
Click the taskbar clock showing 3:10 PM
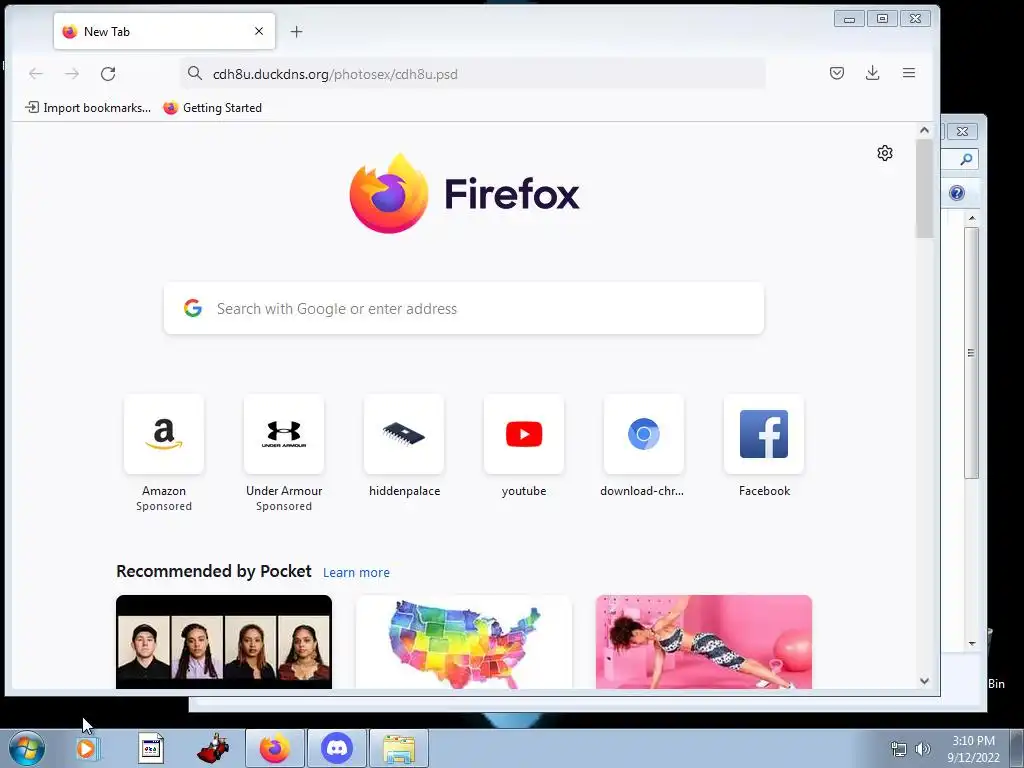[973, 749]
